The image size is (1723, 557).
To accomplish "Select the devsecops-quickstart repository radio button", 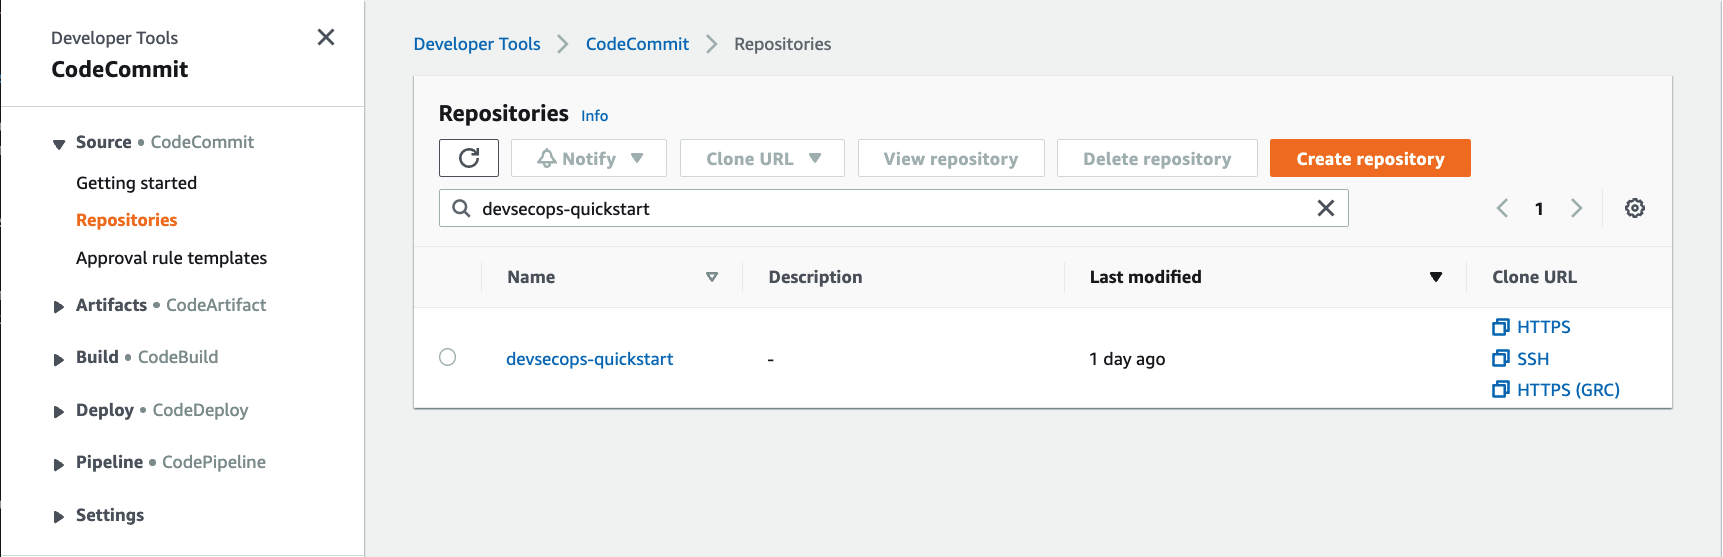I will coord(448,358).
